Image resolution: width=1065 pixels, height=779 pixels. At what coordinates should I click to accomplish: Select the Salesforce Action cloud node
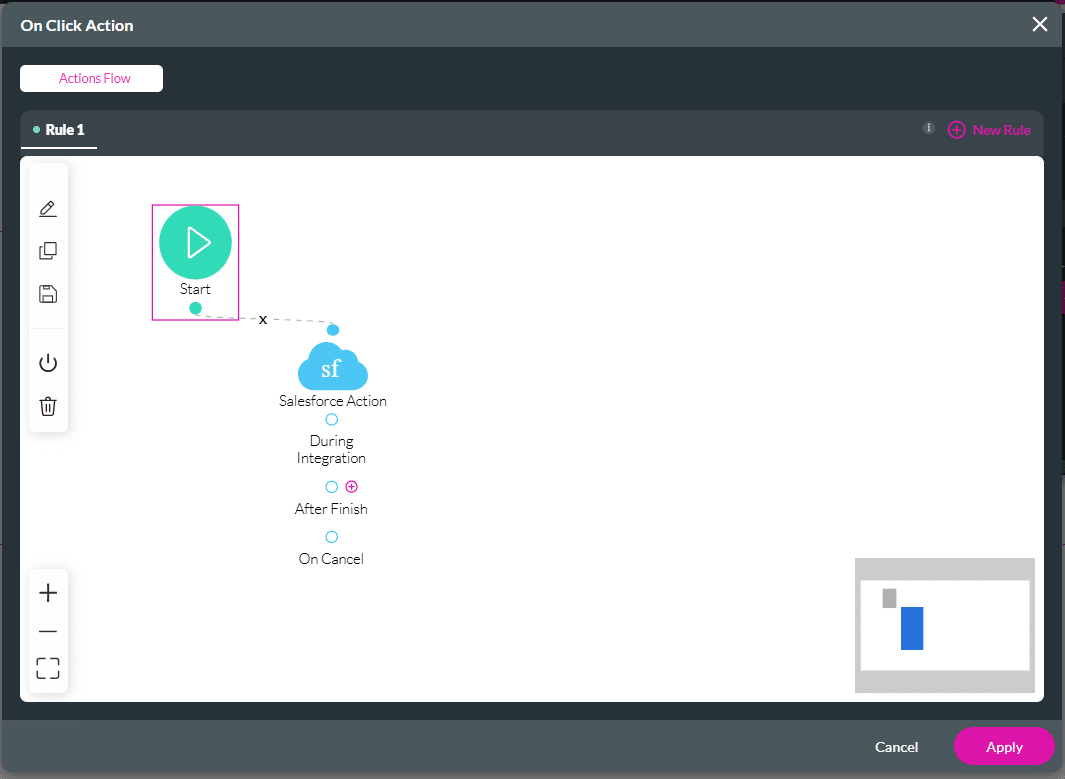click(x=332, y=368)
